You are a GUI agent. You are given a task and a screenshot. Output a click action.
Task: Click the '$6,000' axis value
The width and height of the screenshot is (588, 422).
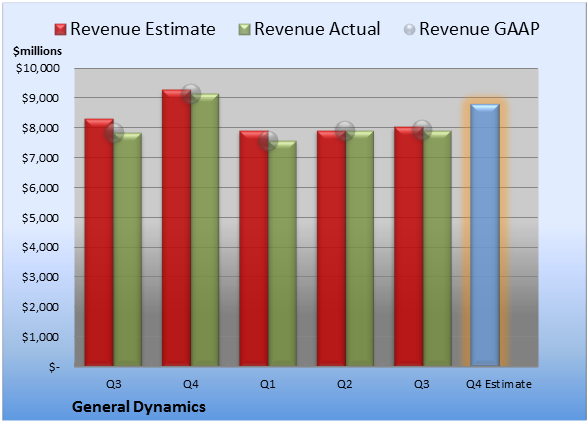(x=40, y=188)
